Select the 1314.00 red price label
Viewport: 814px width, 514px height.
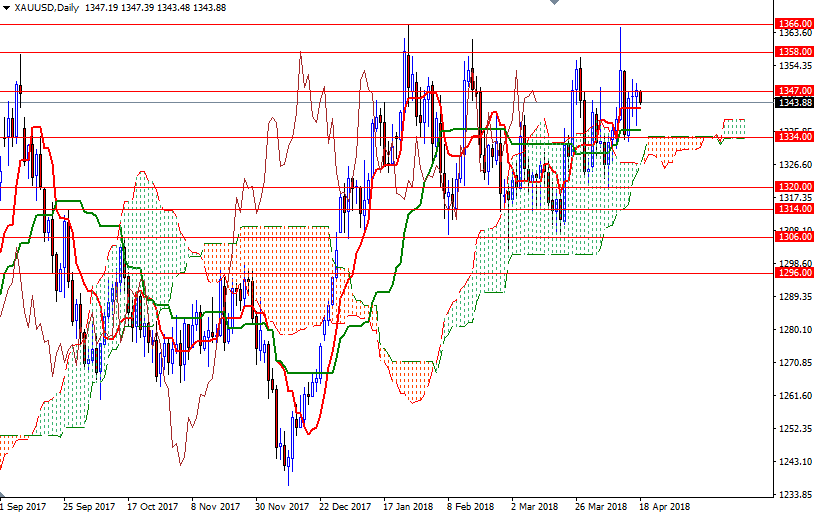coord(794,209)
